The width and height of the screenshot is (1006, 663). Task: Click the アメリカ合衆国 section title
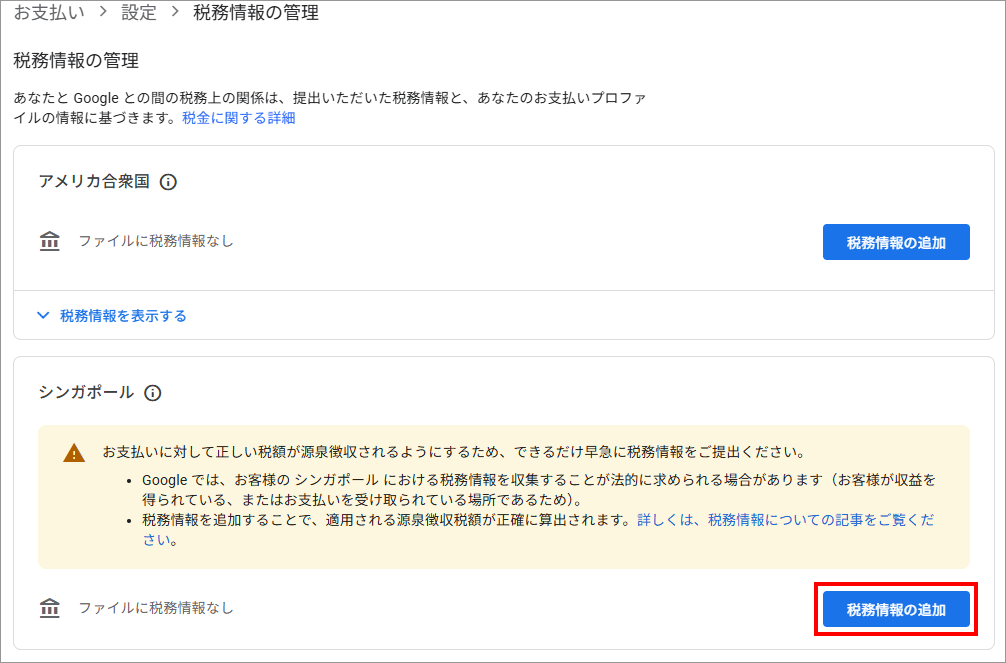[x=94, y=182]
